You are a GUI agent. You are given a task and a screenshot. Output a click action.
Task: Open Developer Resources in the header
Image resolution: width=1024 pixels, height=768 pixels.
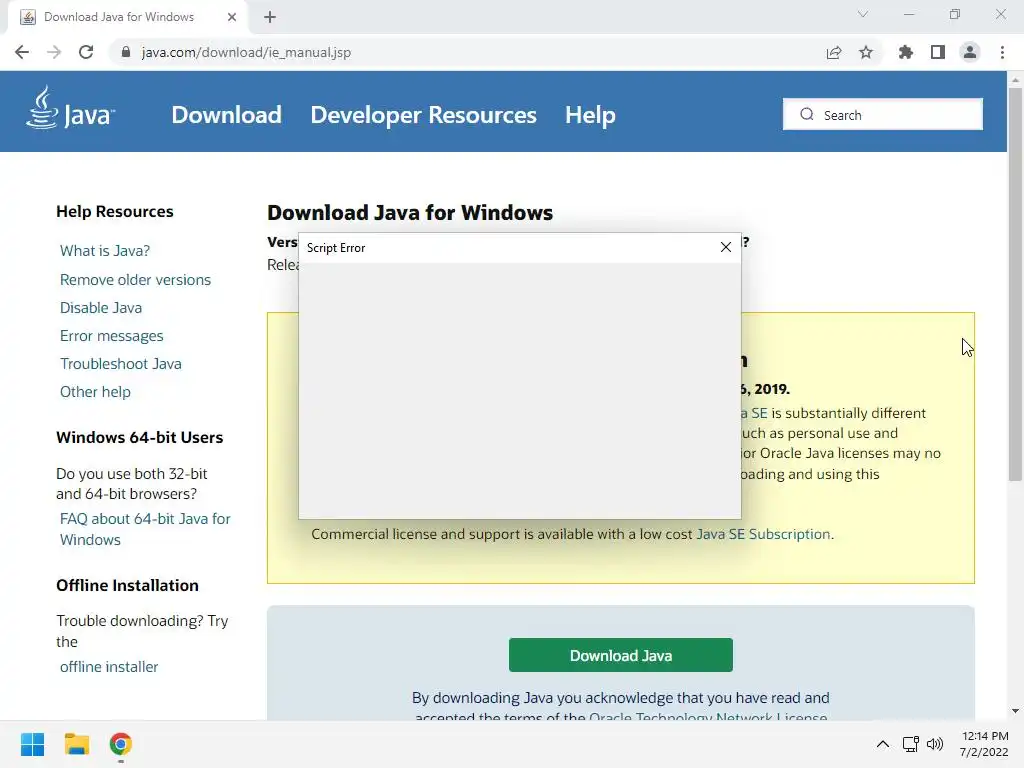tap(423, 115)
